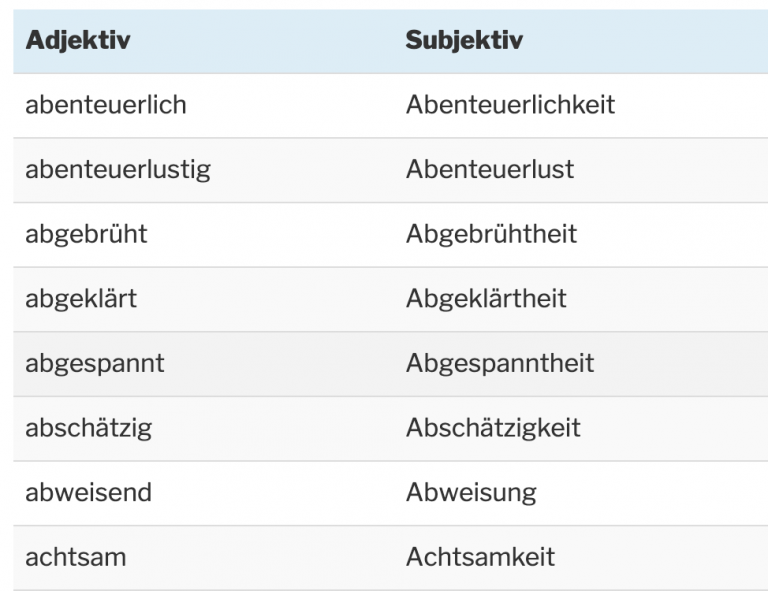Click the achtsam cell
This screenshot has width=768, height=591.
(x=76, y=557)
